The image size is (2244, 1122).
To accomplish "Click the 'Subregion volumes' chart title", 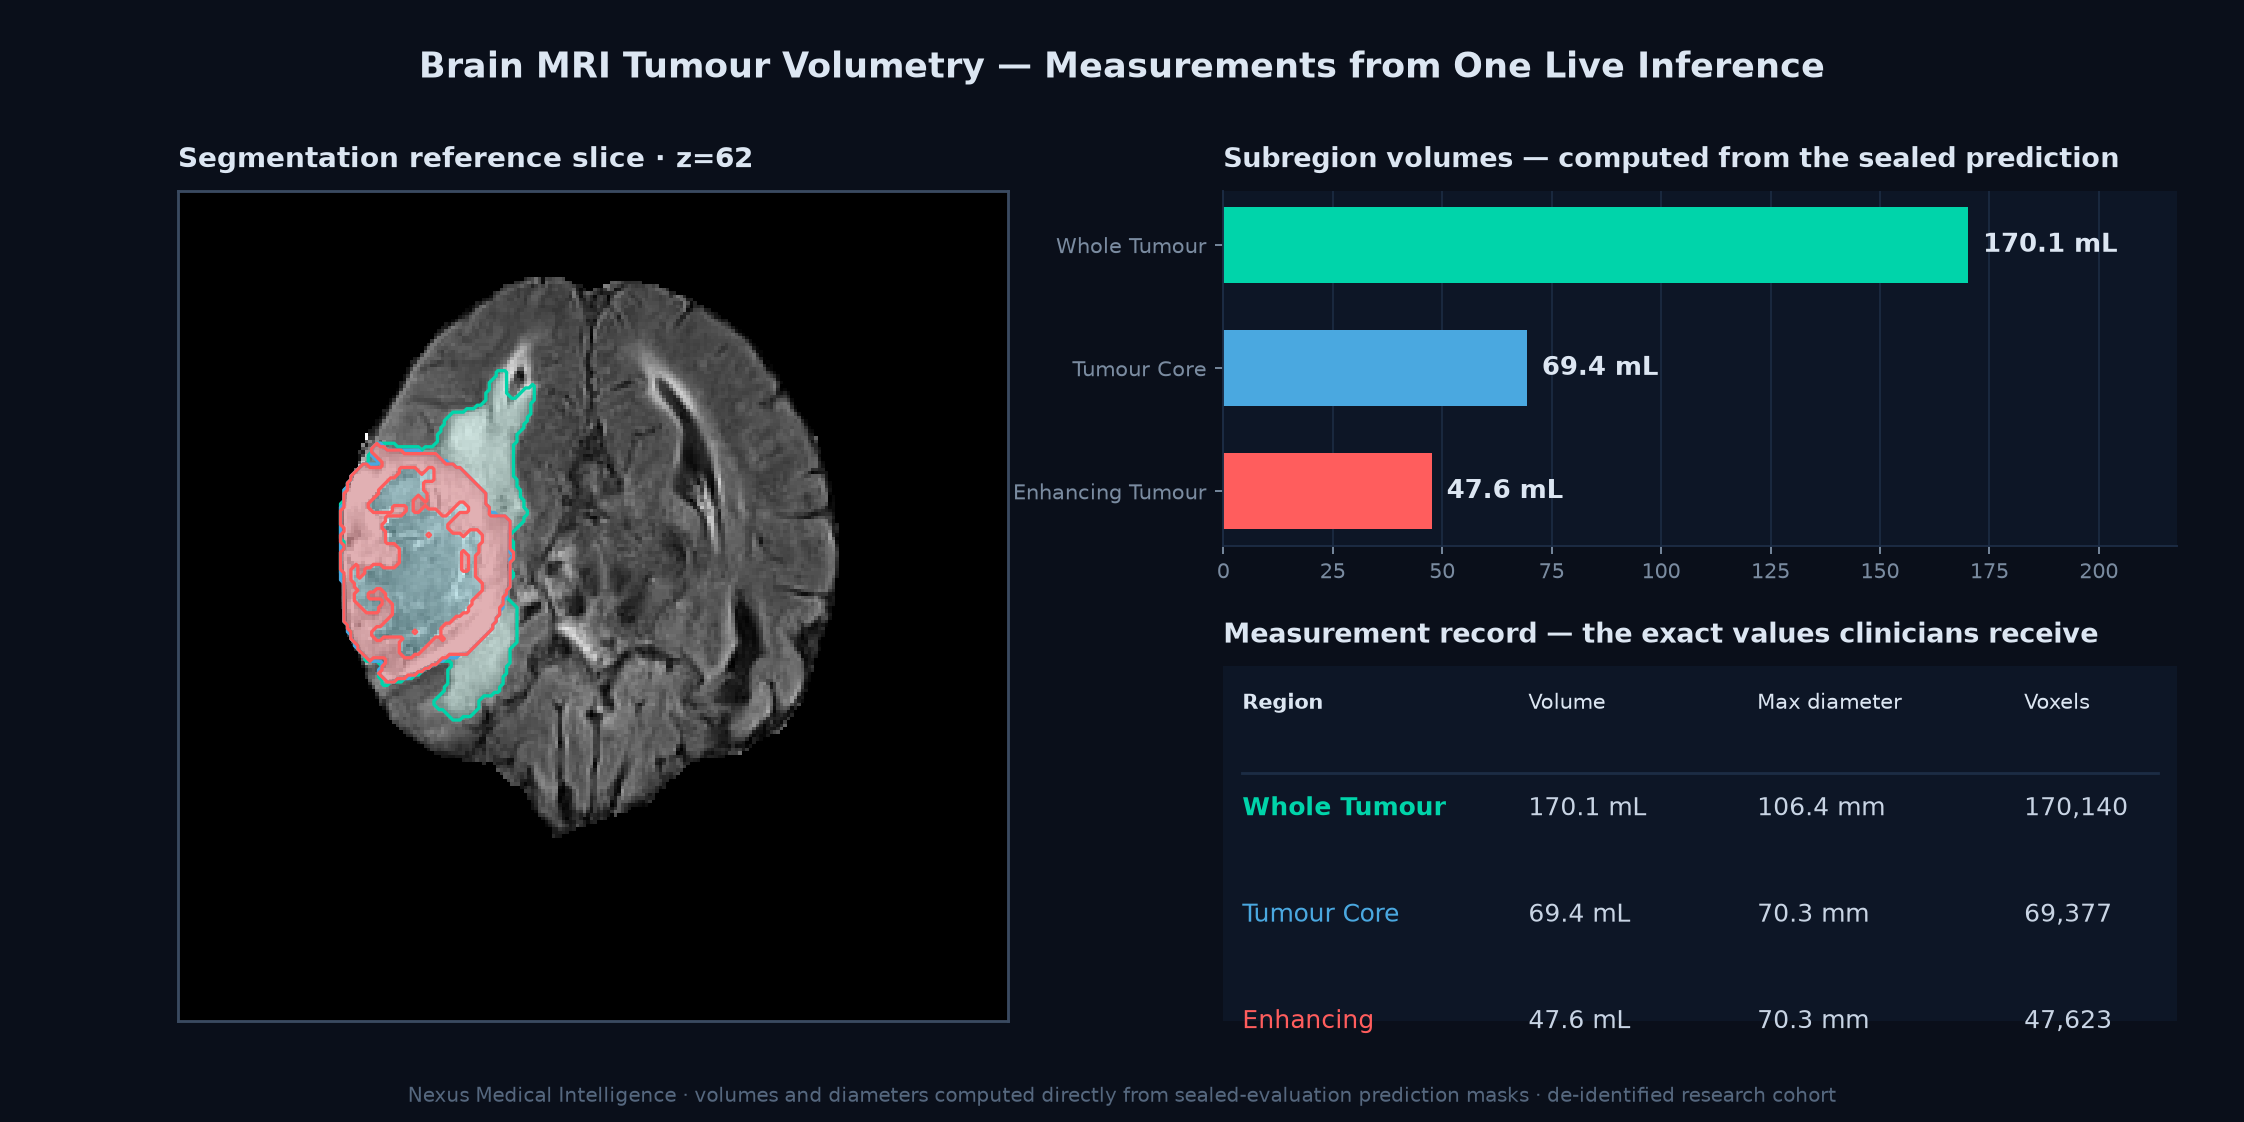I will (x=1671, y=158).
